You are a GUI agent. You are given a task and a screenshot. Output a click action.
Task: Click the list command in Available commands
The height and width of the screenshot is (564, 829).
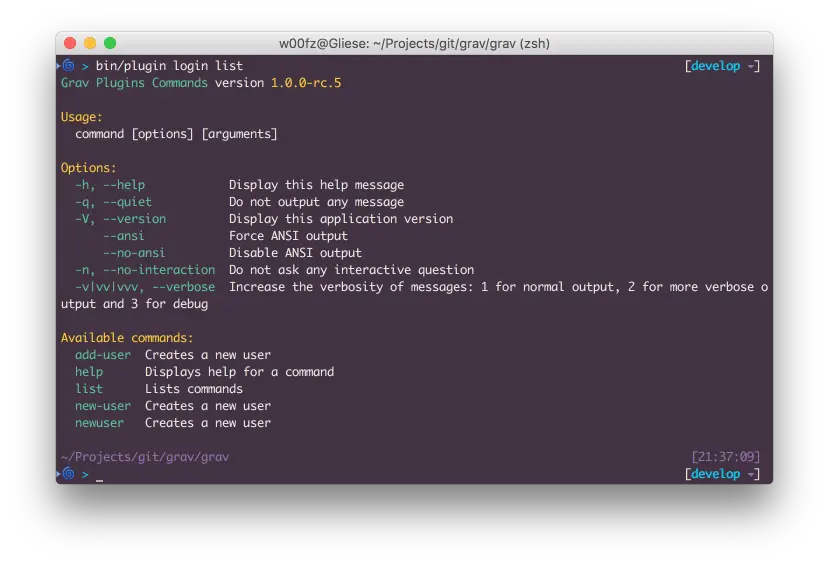coord(89,389)
